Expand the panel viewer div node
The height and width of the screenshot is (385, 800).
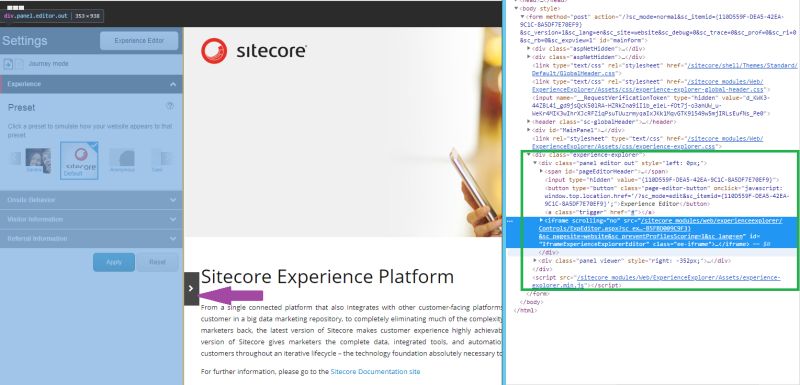tap(535, 261)
